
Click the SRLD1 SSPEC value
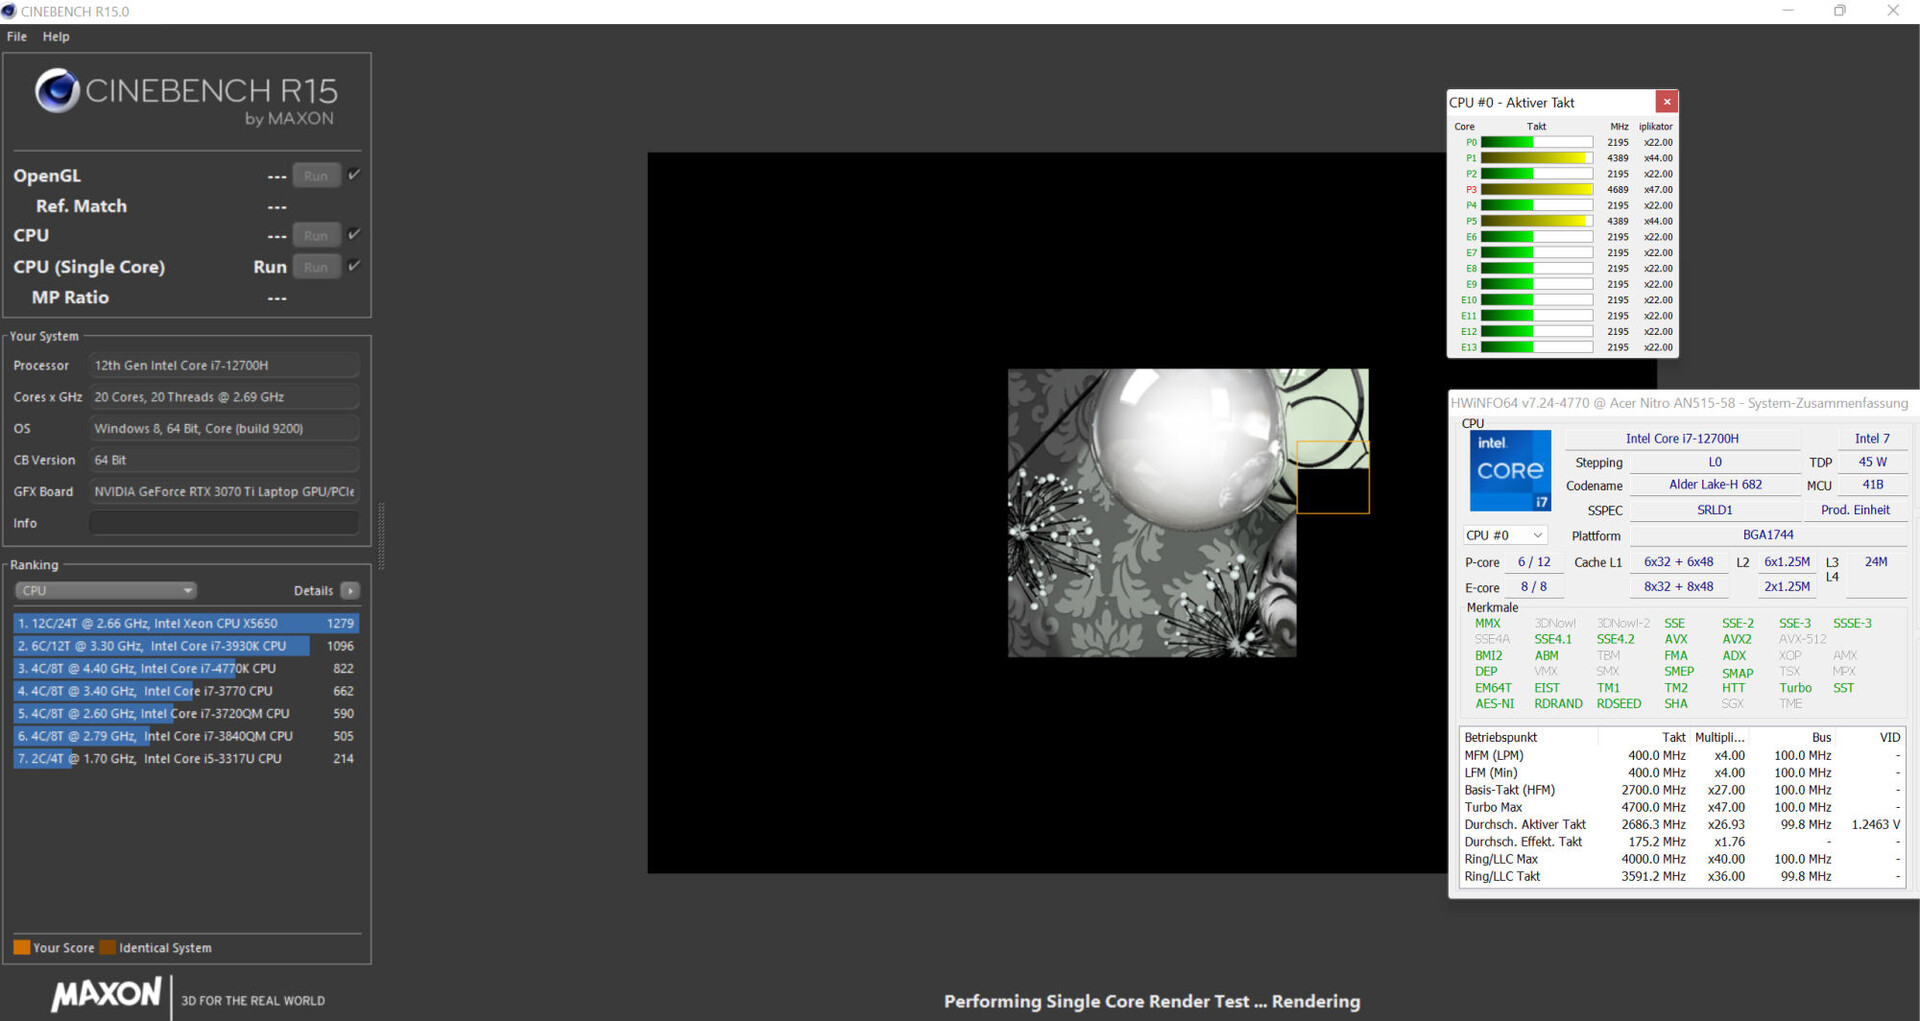click(1715, 510)
